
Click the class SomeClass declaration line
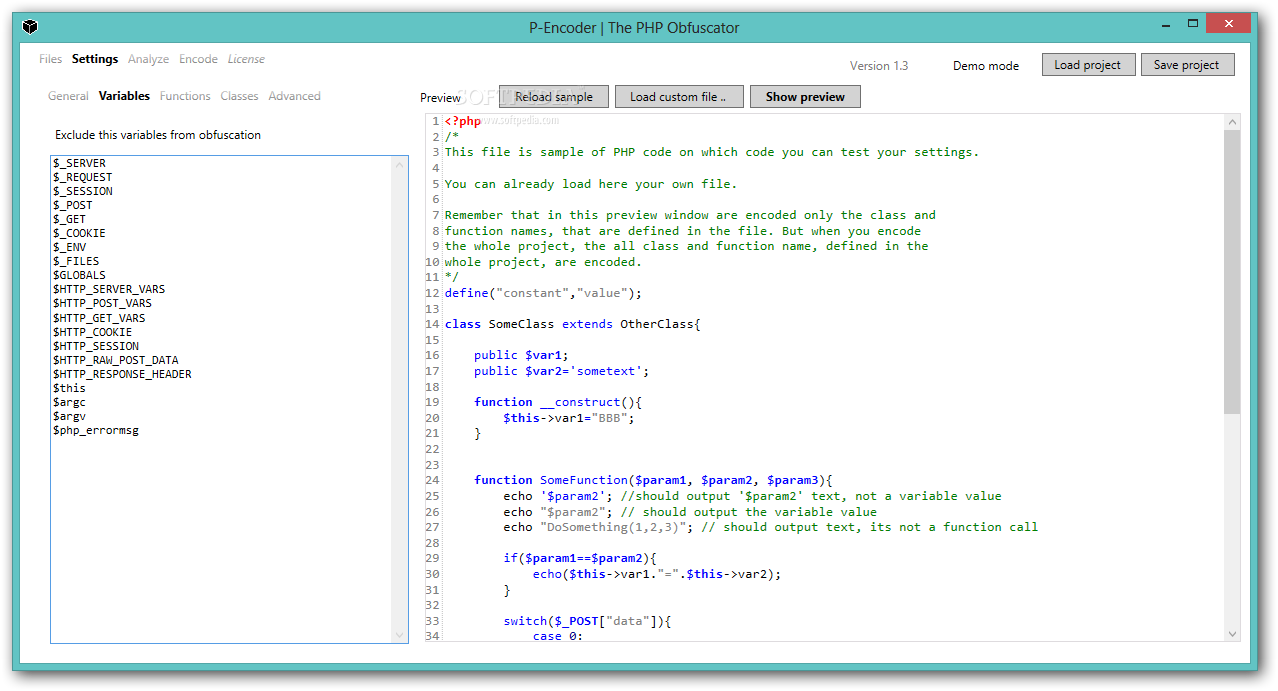tap(573, 324)
